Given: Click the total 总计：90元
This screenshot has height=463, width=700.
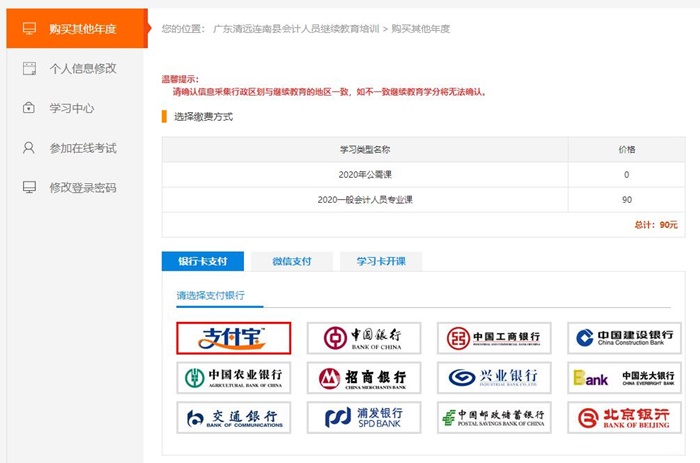Looking at the screenshot, I should (x=656, y=225).
